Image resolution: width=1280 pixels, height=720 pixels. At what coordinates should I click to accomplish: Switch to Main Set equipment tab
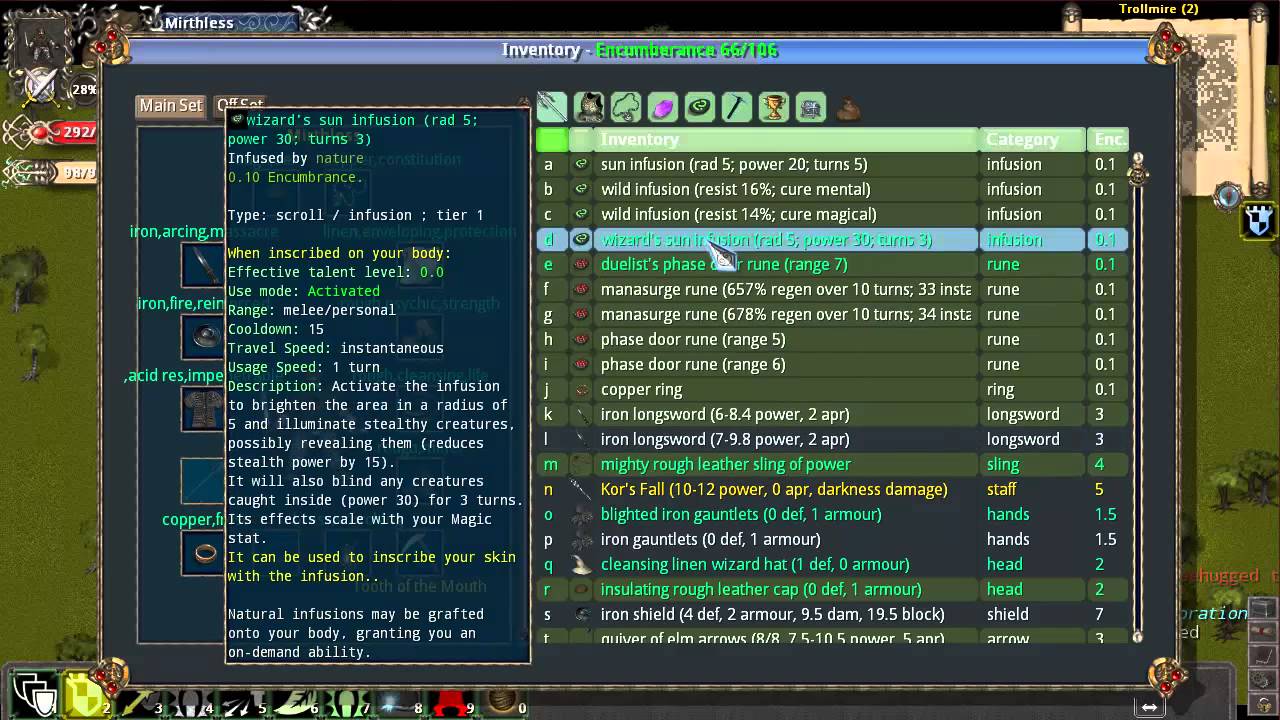click(x=171, y=105)
